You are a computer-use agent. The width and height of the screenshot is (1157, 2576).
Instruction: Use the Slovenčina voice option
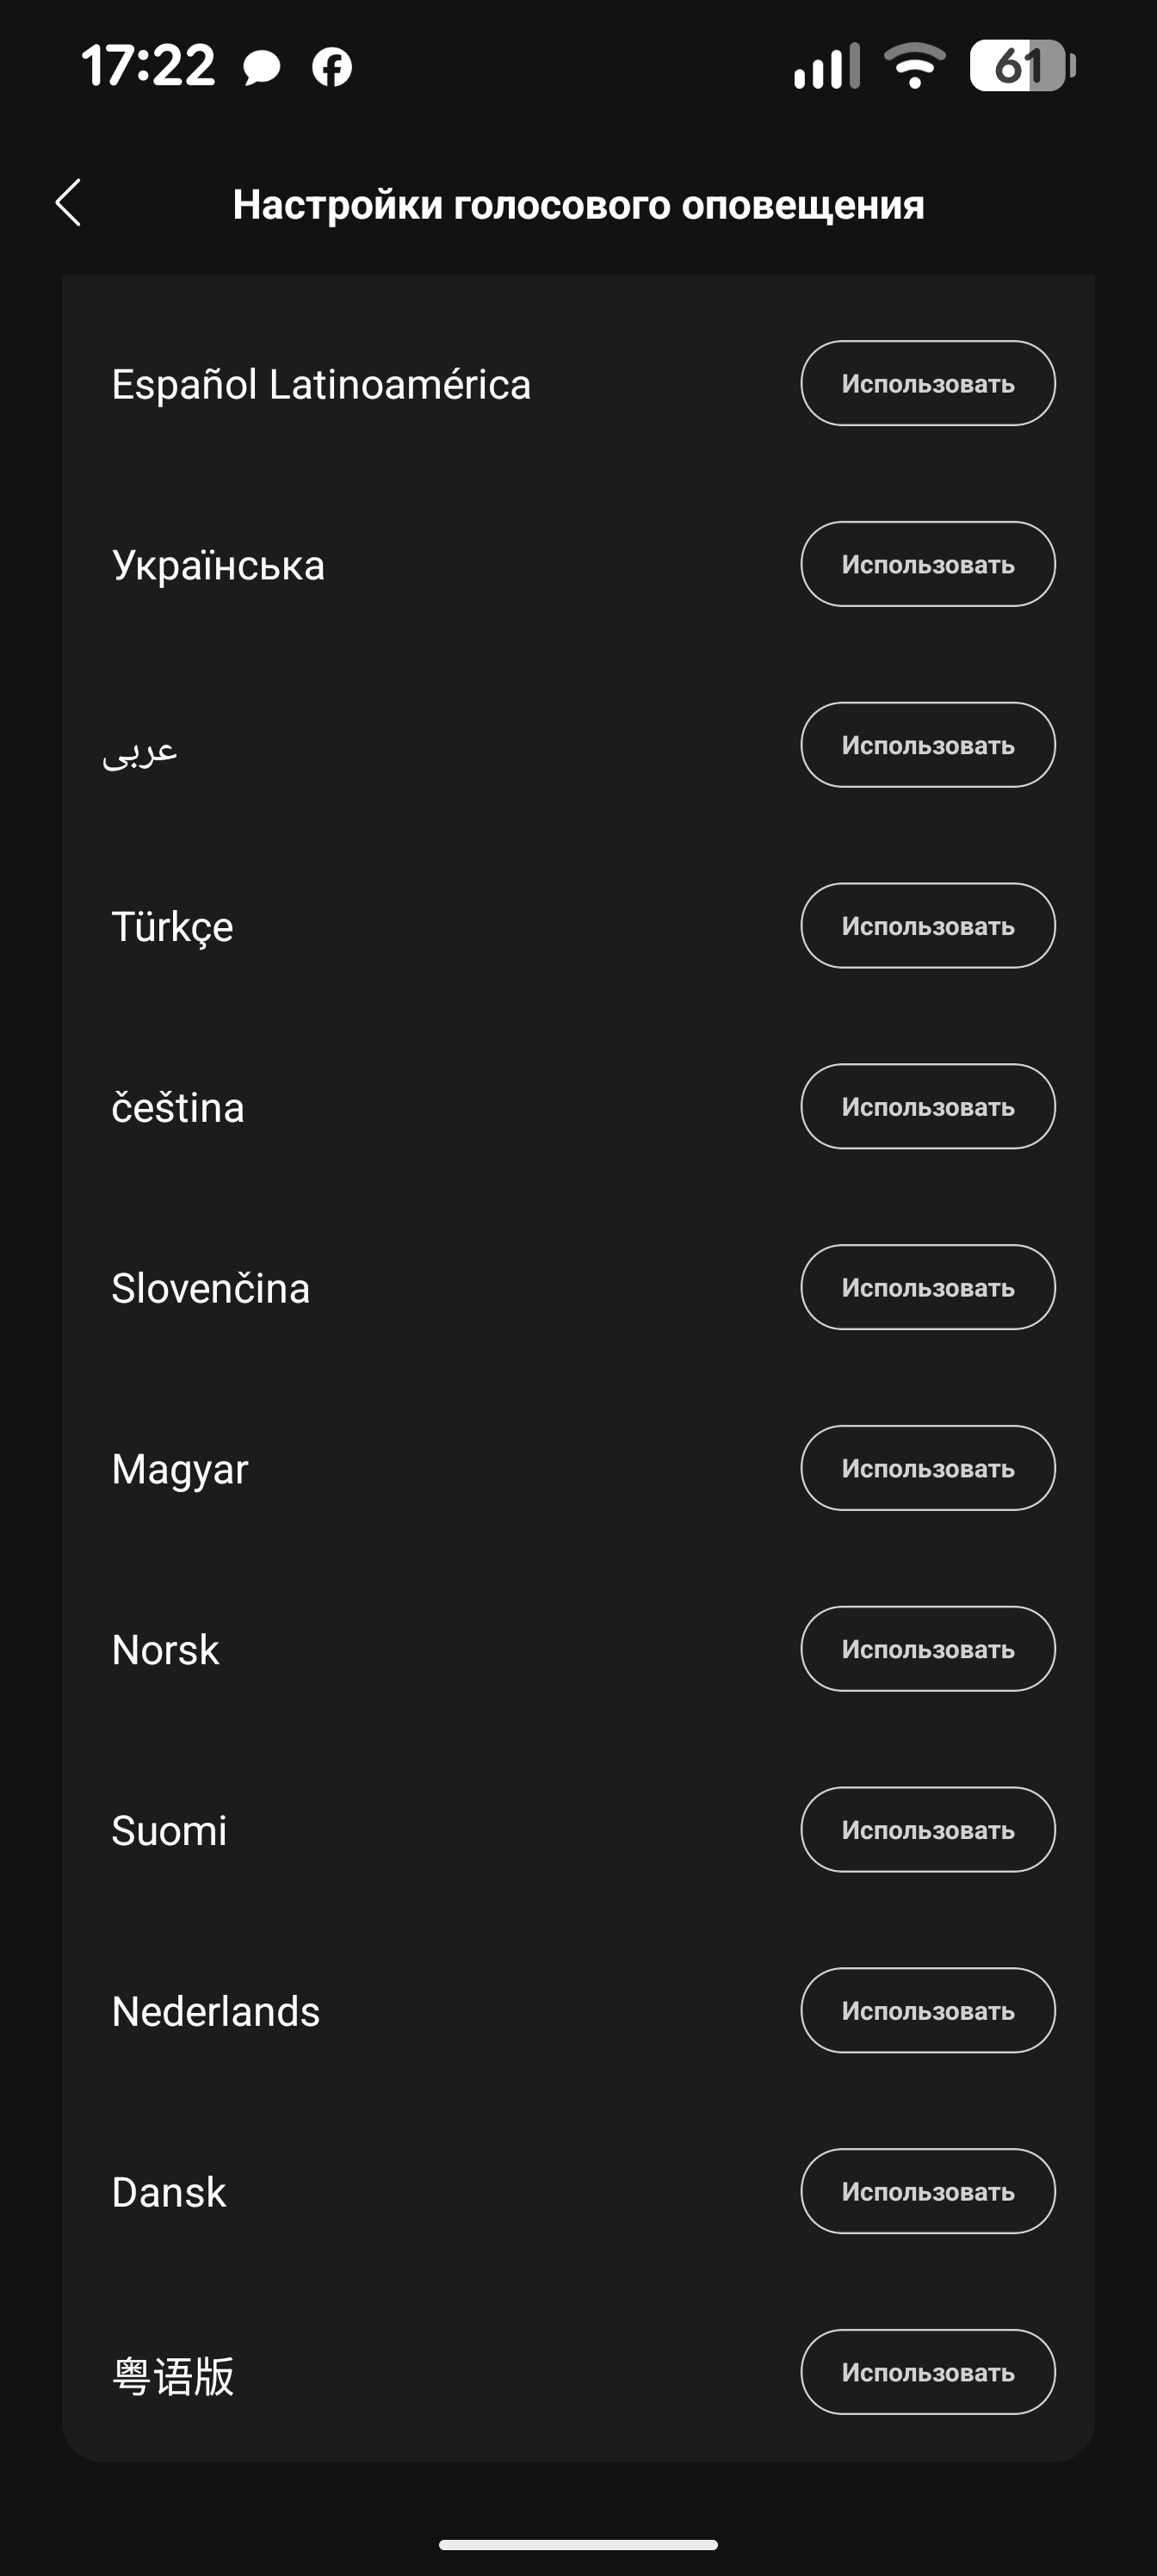[927, 1288]
